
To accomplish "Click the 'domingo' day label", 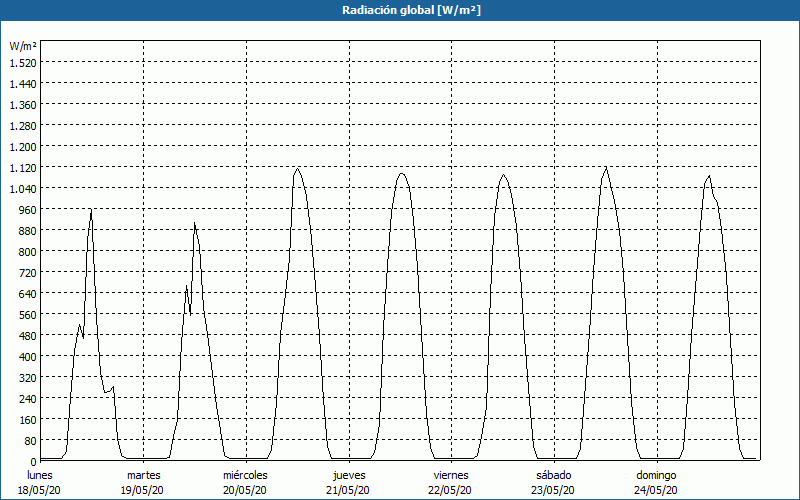I will (x=656, y=474).
